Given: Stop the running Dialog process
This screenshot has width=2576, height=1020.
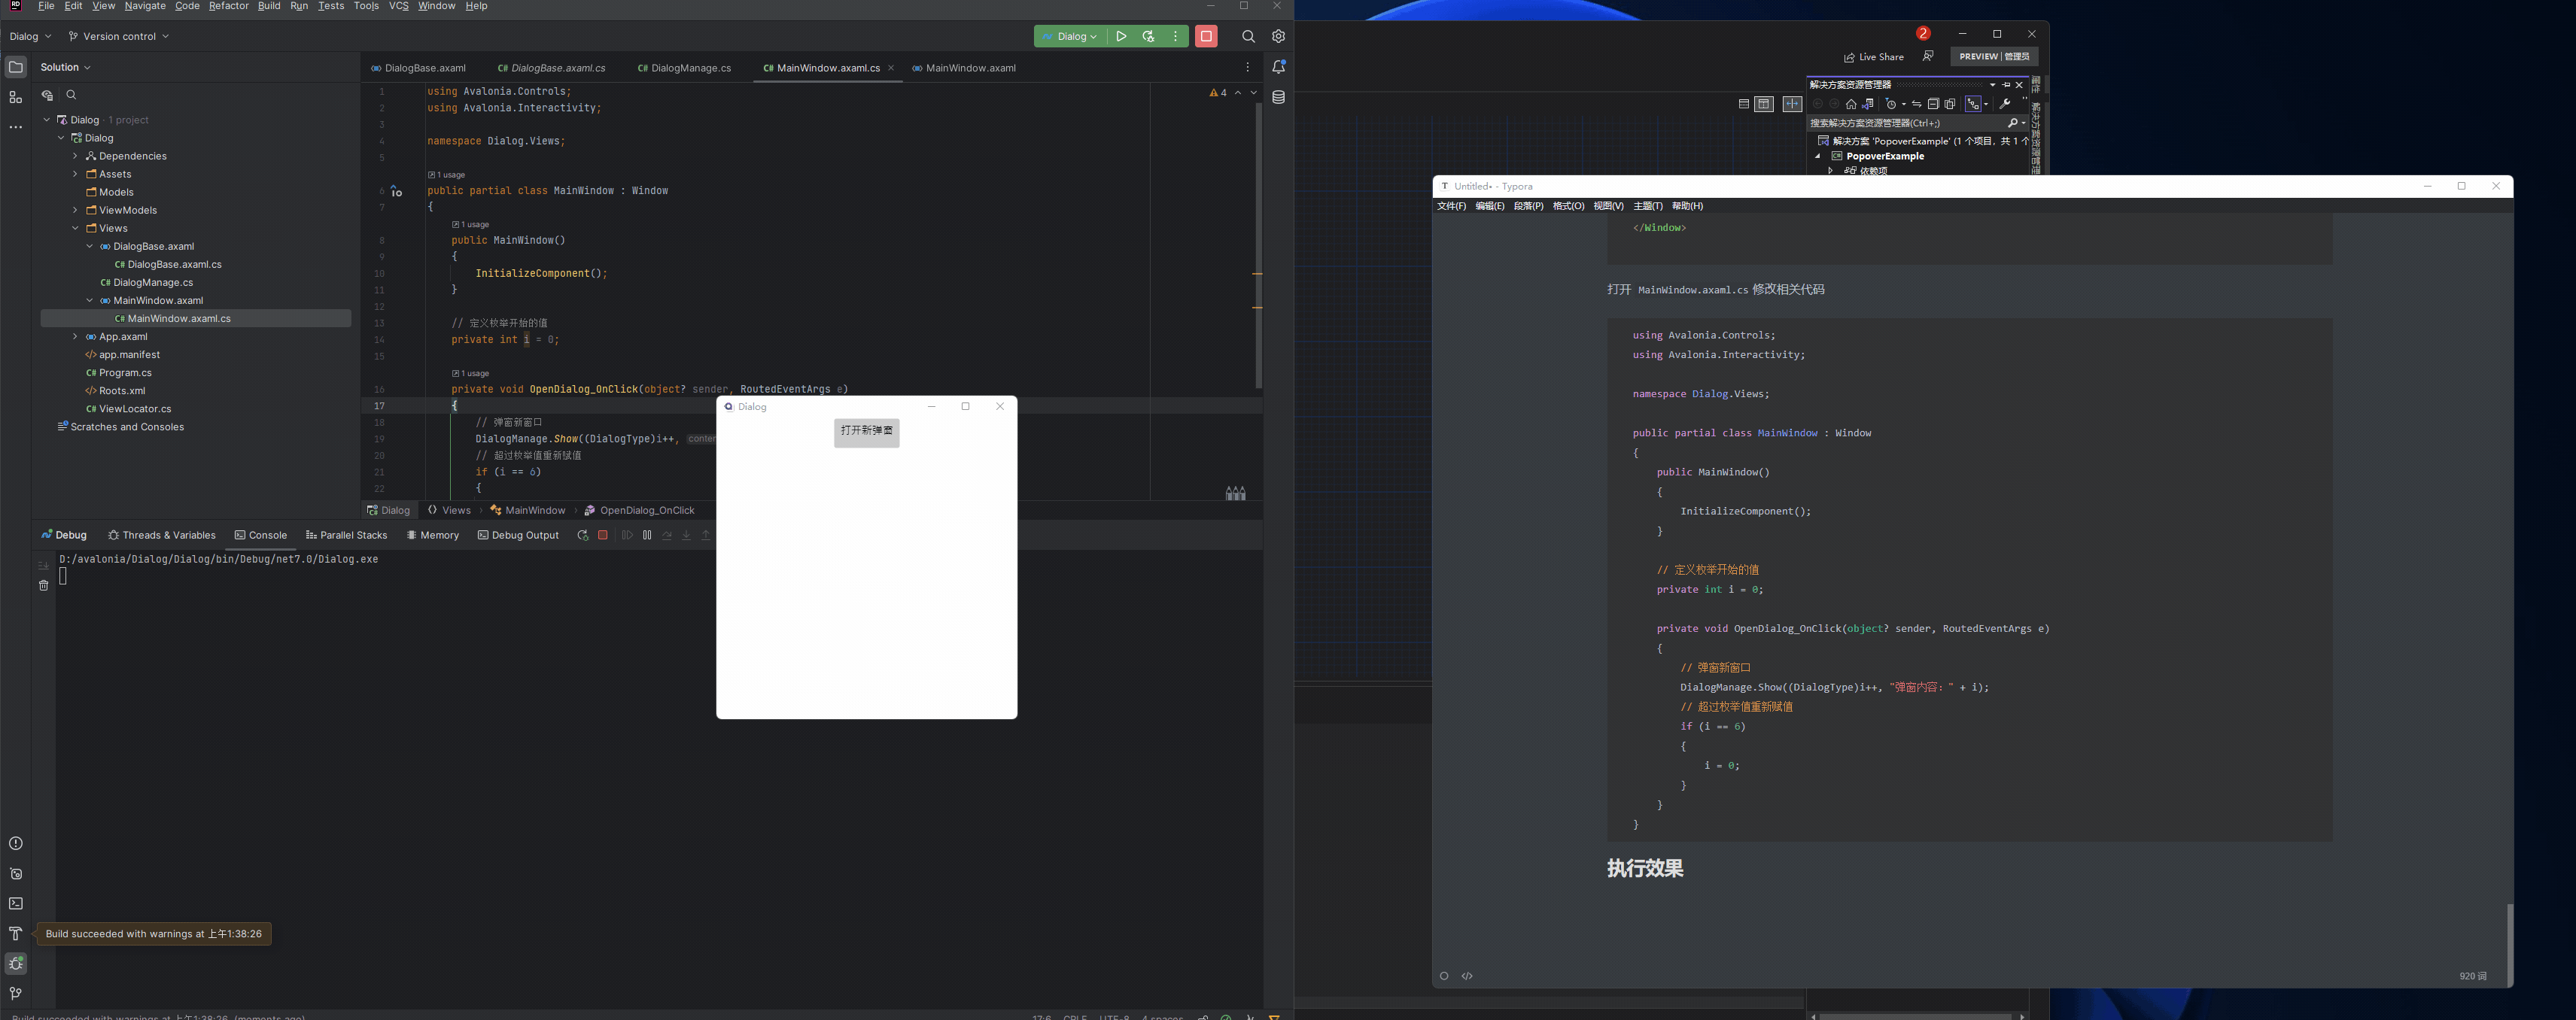Looking at the screenshot, I should point(1206,36).
